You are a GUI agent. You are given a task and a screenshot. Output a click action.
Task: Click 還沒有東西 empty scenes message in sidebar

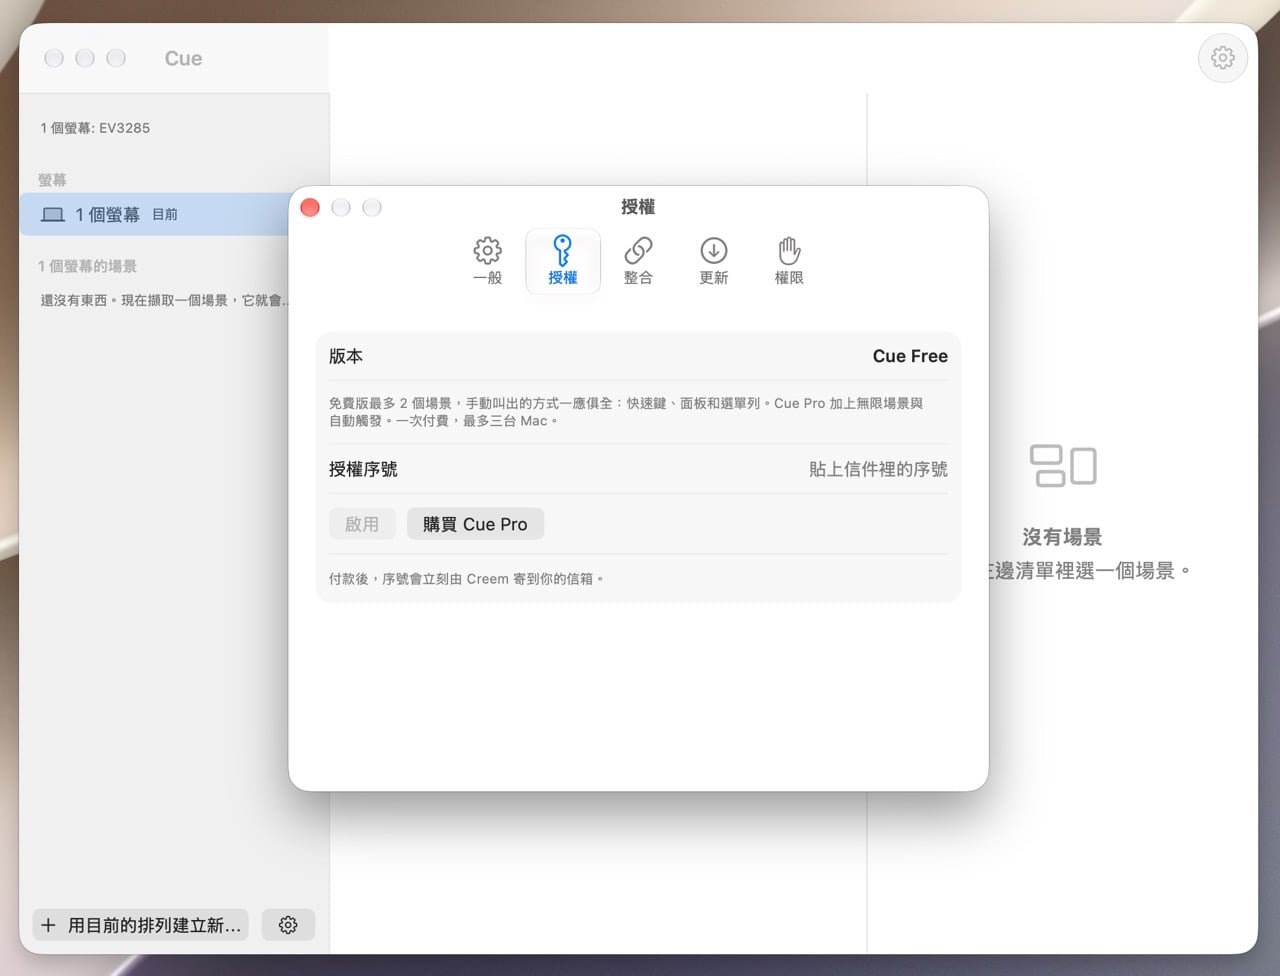tap(167, 300)
